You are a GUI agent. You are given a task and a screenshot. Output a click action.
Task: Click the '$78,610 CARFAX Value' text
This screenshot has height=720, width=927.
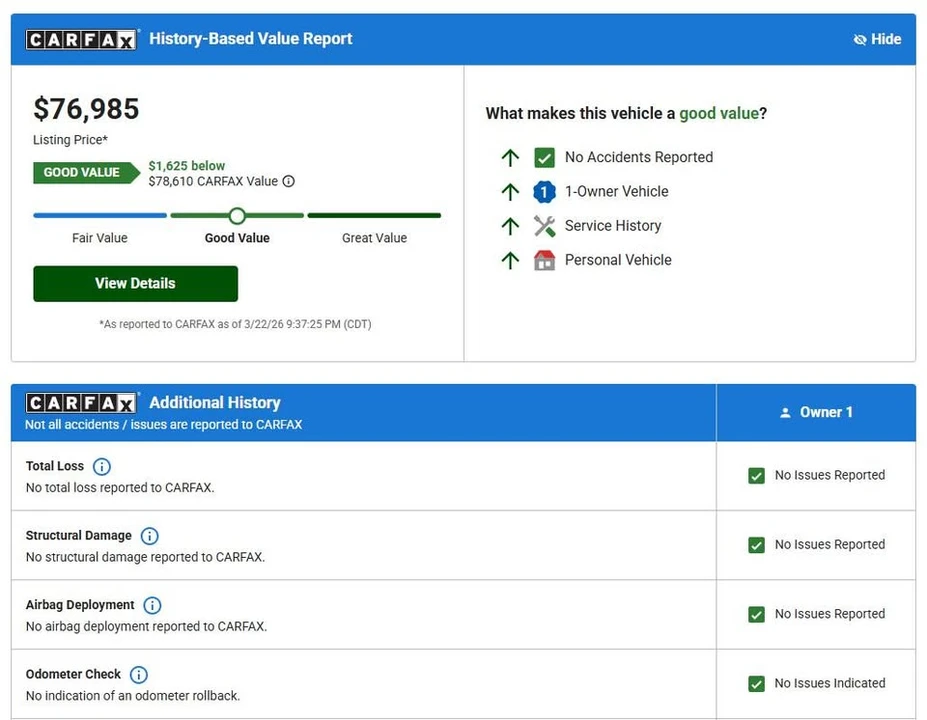click(213, 181)
